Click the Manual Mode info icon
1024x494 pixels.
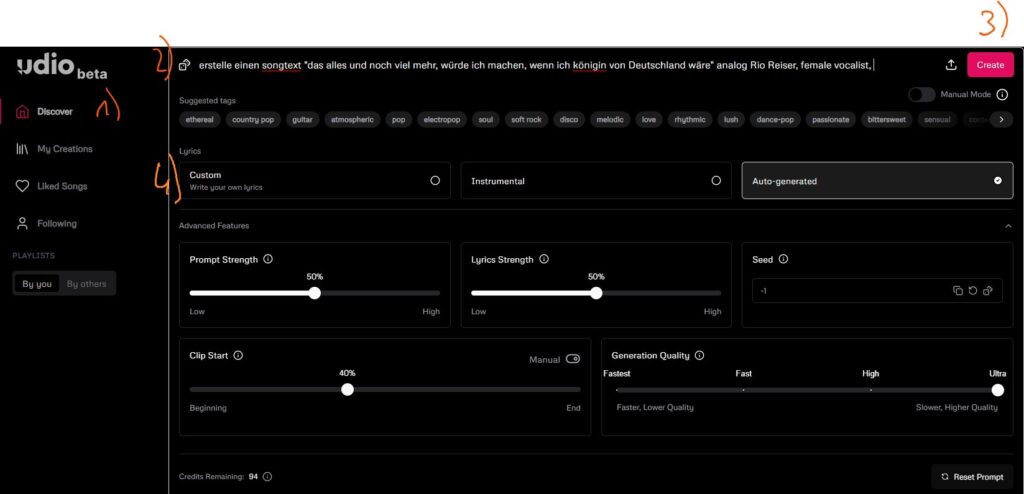tap(1002, 95)
